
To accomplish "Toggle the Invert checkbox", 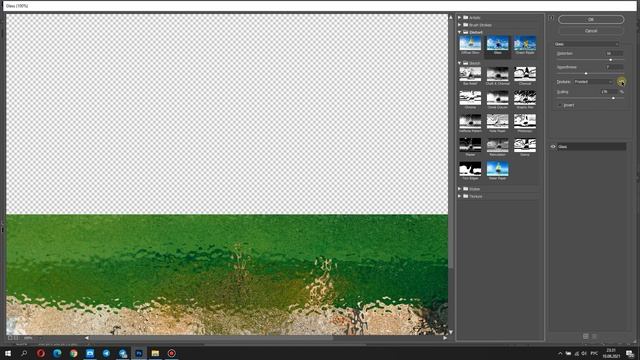I will (x=560, y=105).
